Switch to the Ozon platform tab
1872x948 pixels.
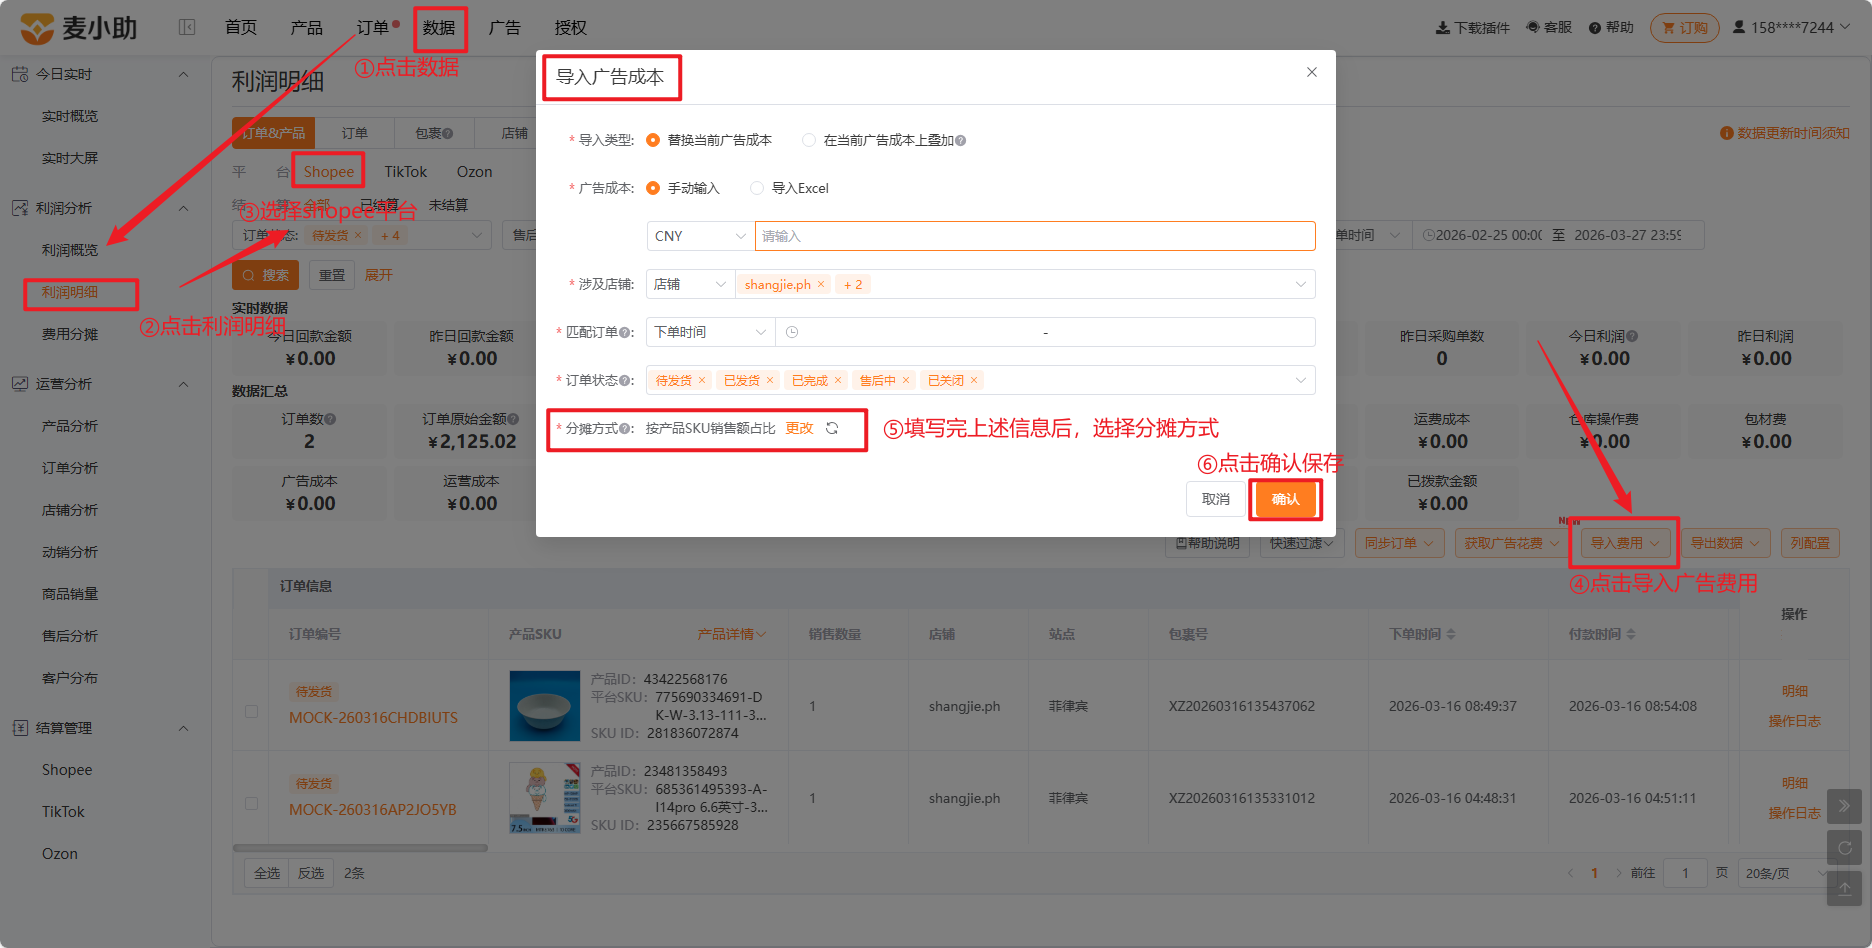coord(474,172)
